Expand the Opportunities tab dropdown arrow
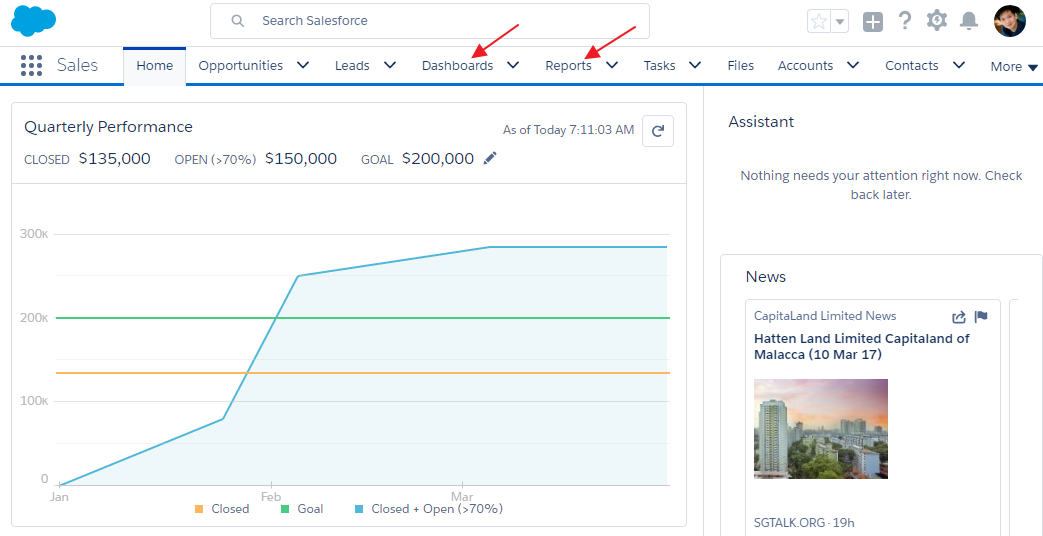 [303, 66]
